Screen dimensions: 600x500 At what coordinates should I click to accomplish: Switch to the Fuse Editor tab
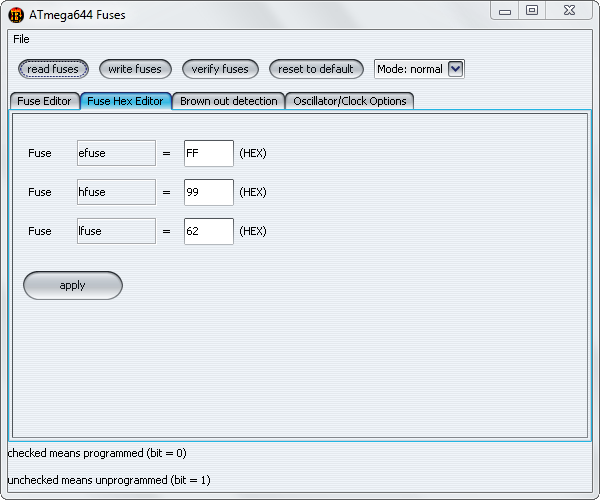[x=44, y=101]
